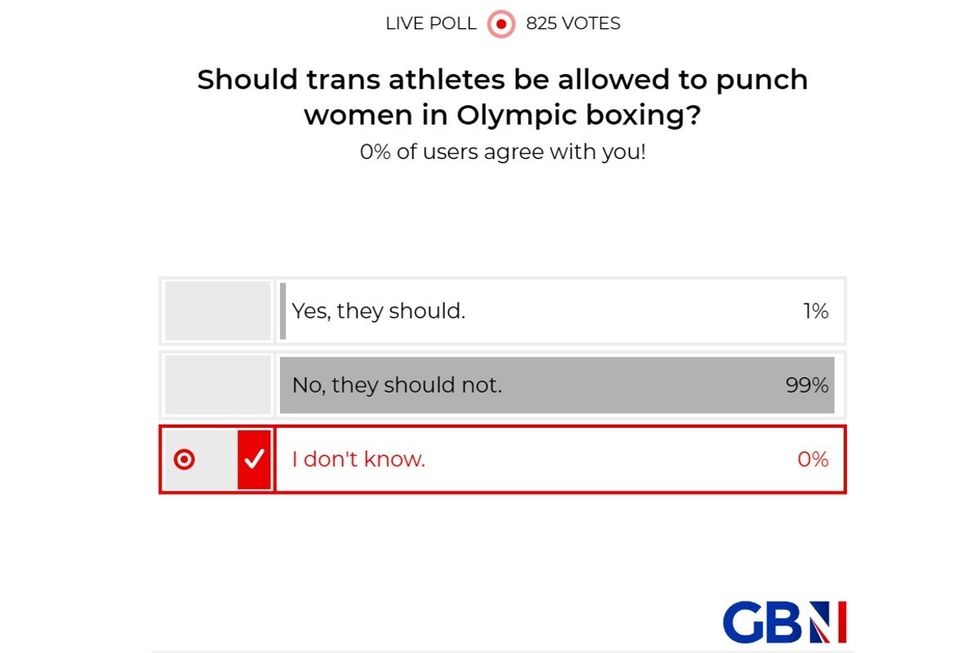Click the red border of the selected answer row
The image size is (980, 653).
[x=502, y=429]
